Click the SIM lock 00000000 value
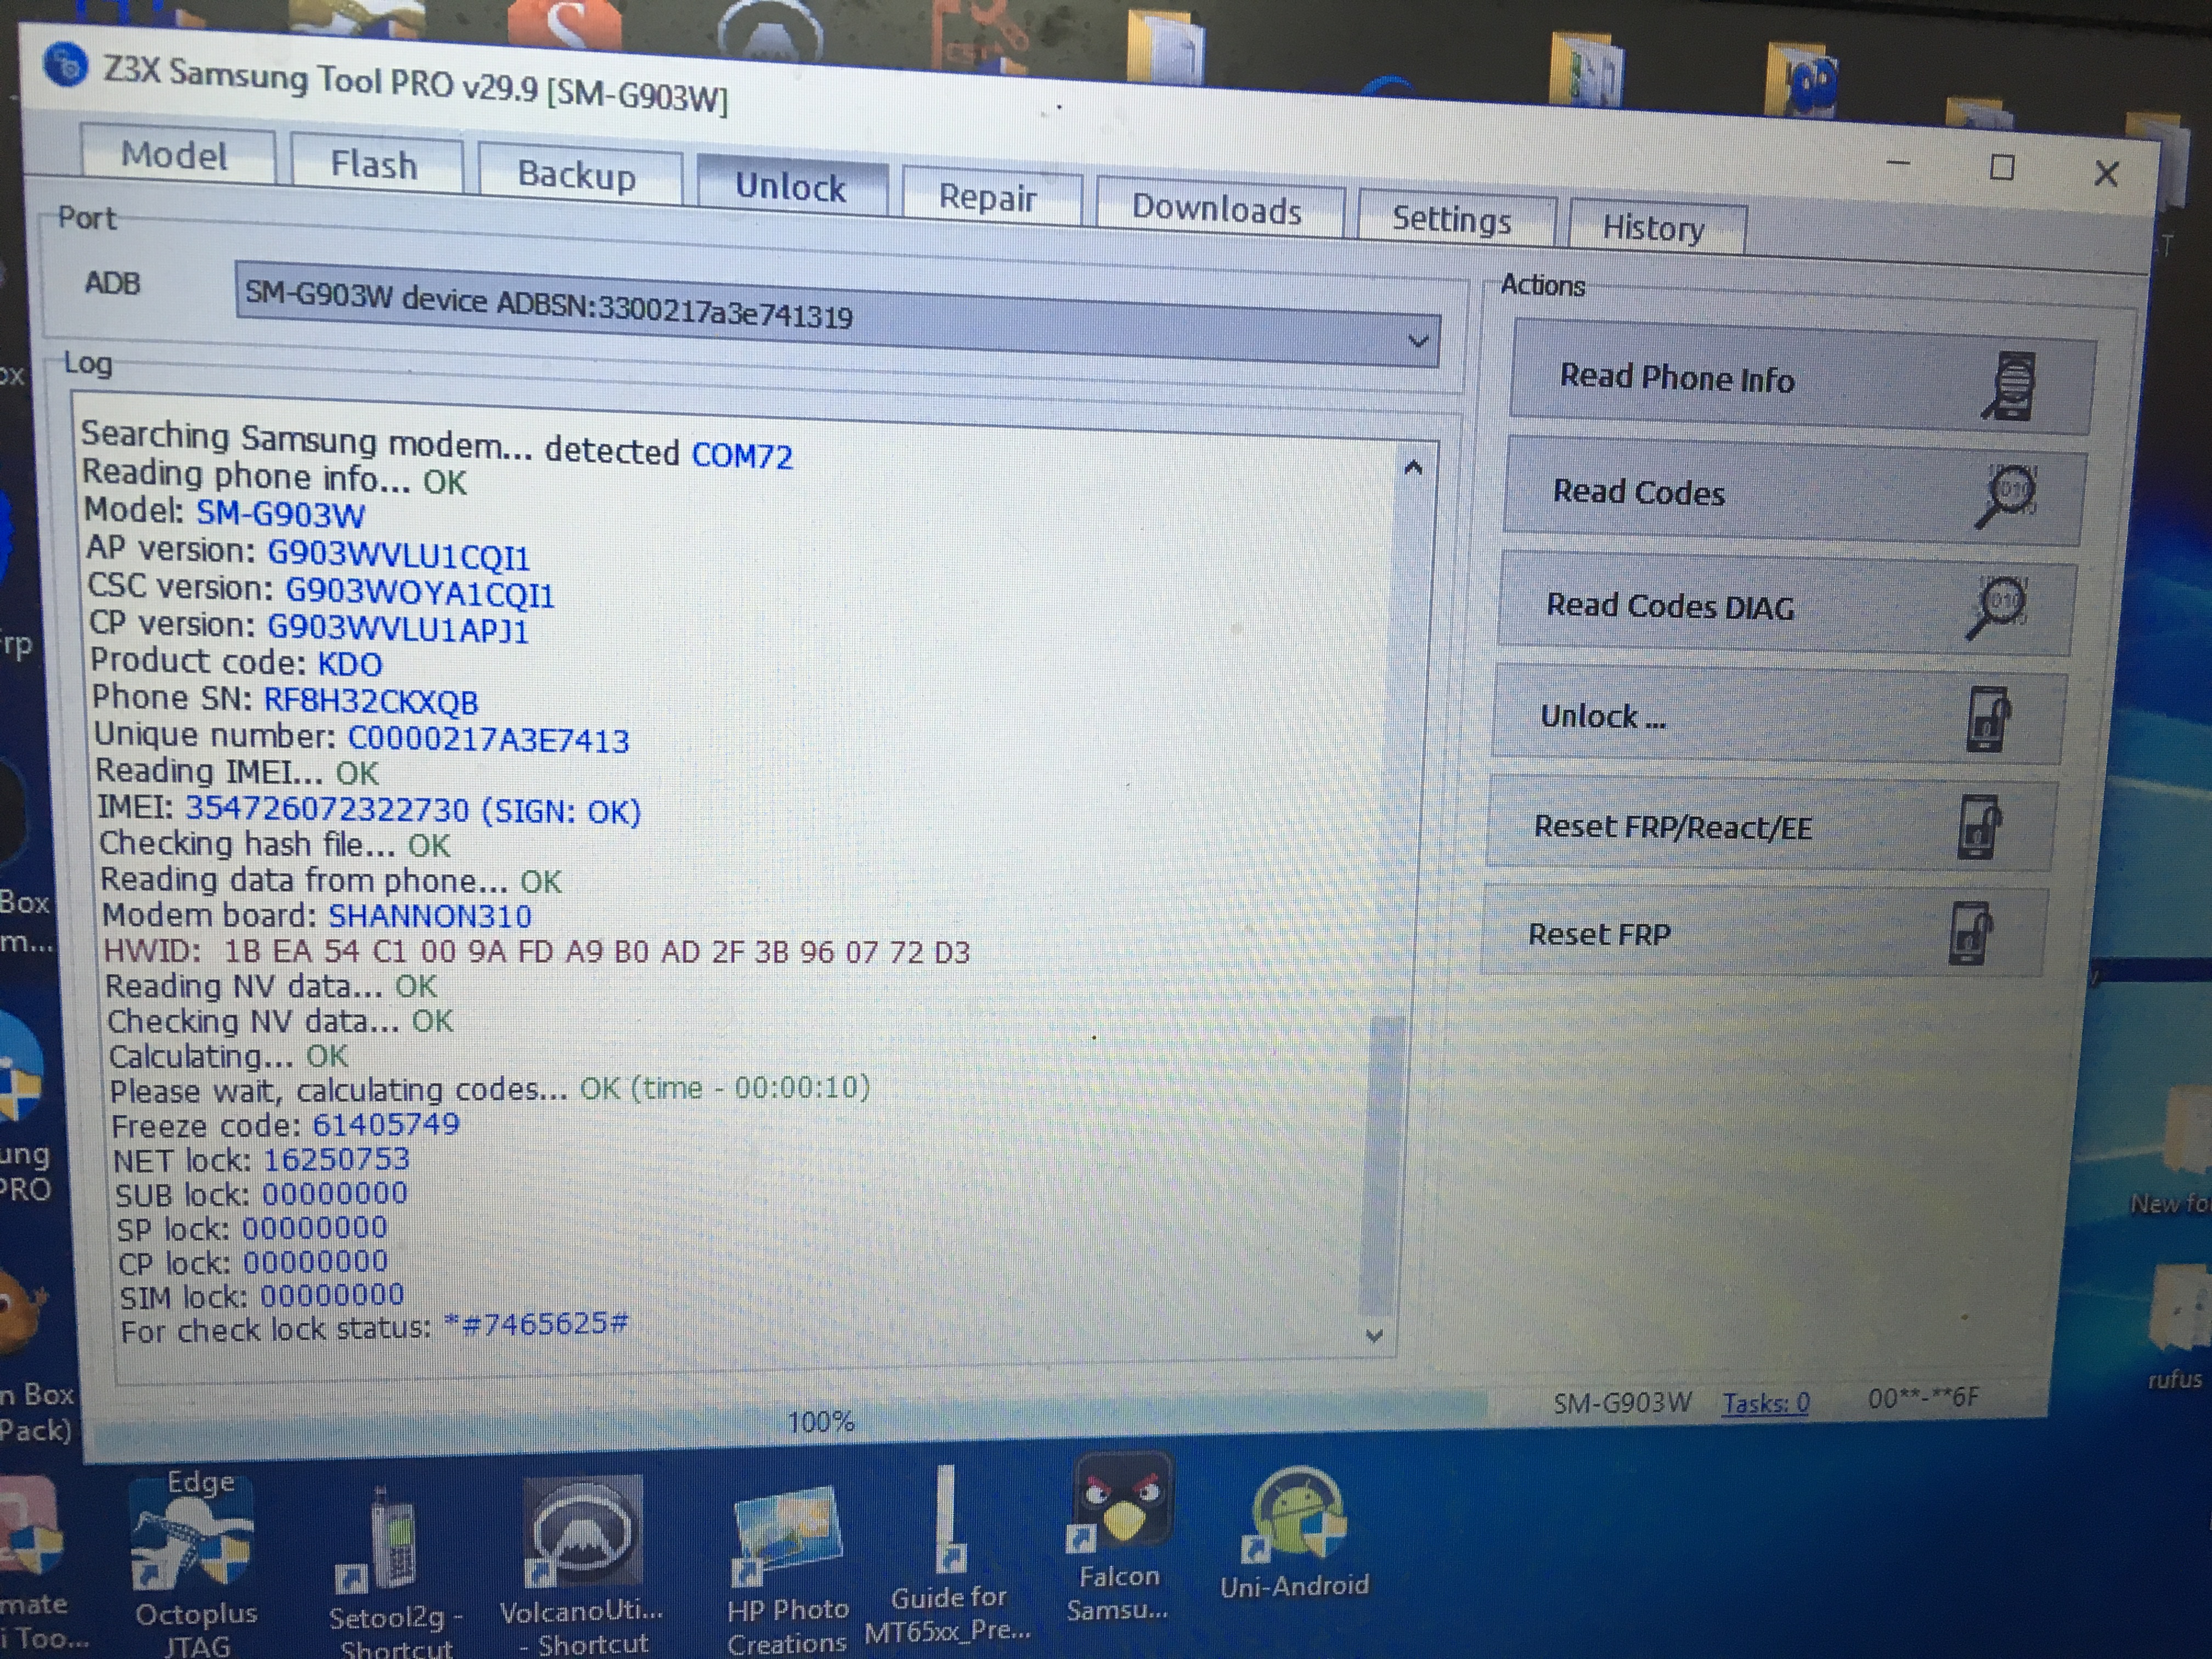Image resolution: width=2212 pixels, height=1659 pixels. click(x=332, y=1295)
